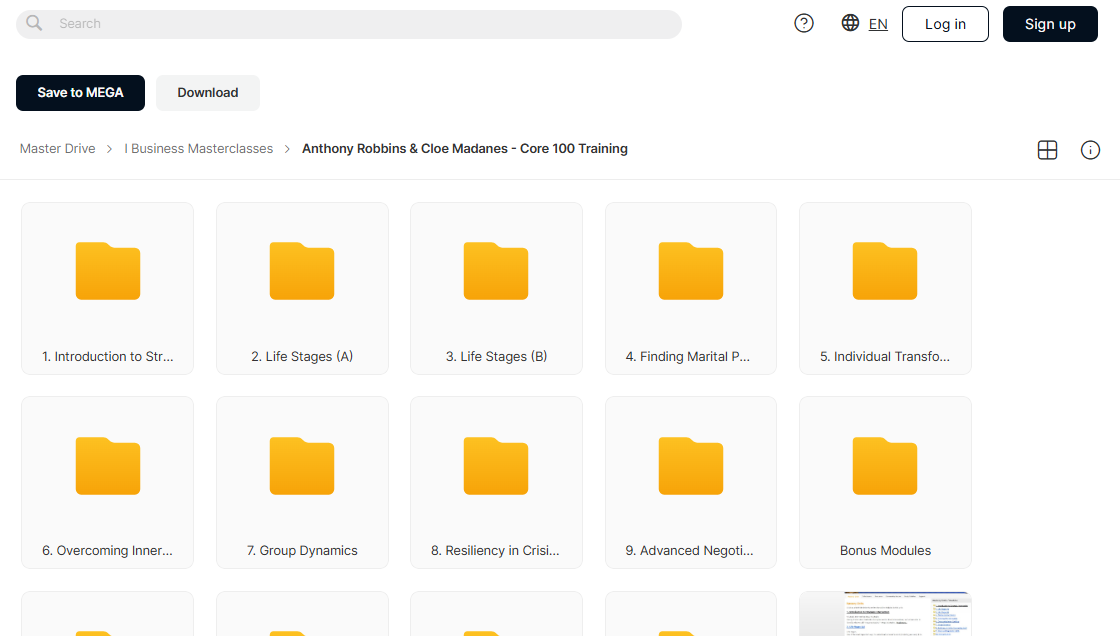This screenshot has width=1120, height=636.
Task: Click the globe language icon
Action: coord(850,23)
